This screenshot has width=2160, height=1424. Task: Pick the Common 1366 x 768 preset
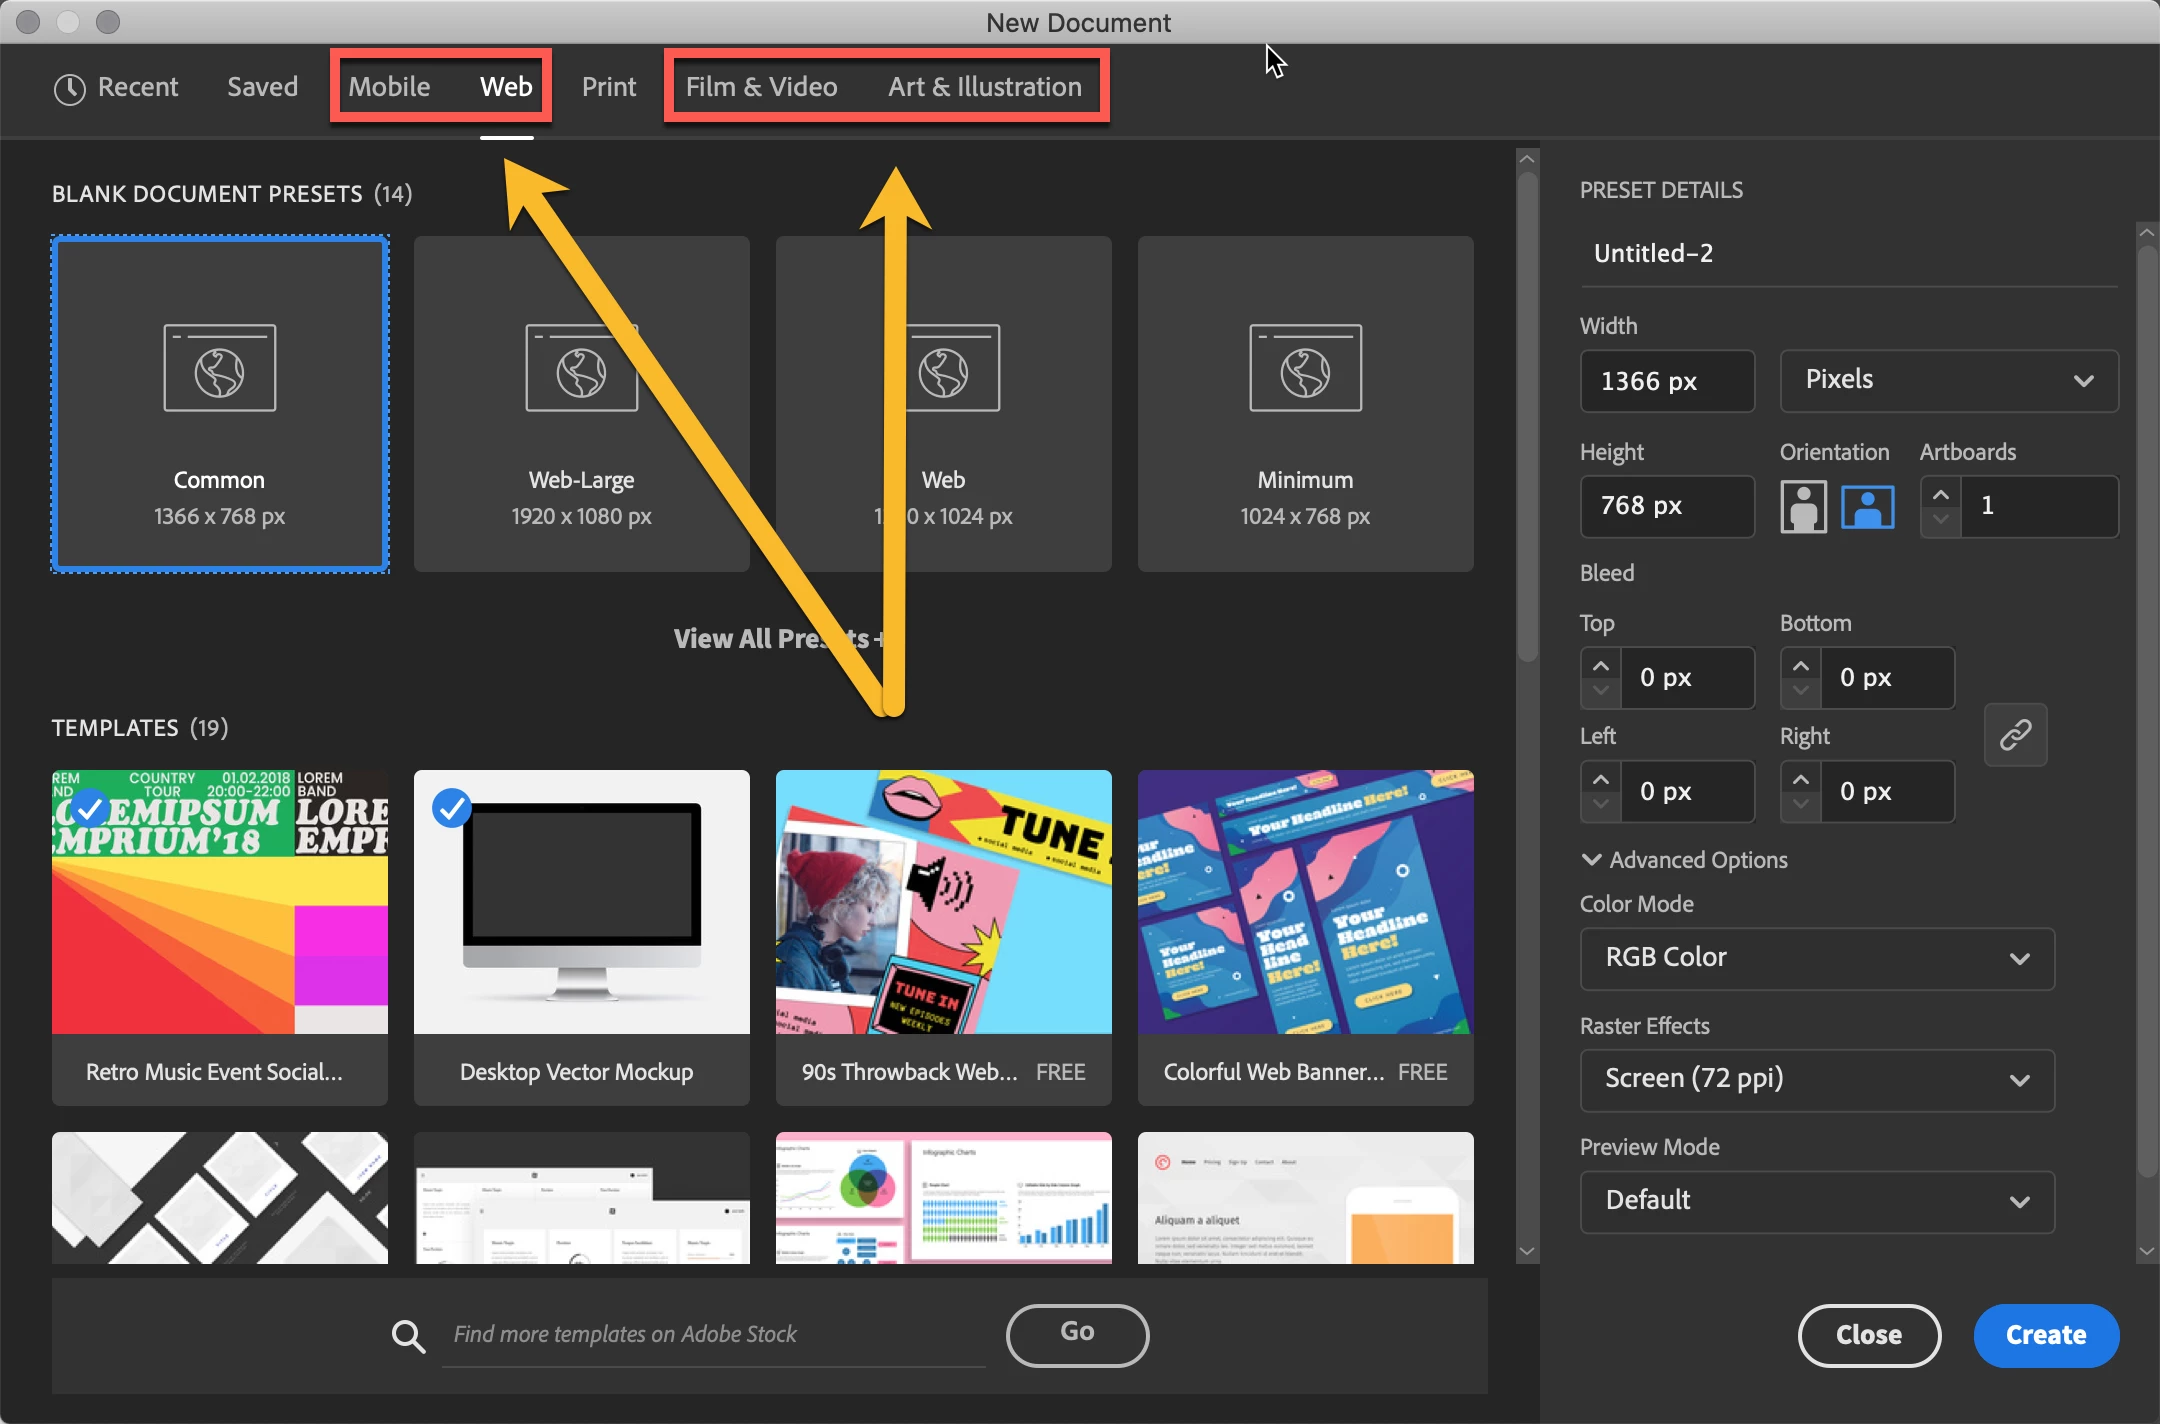click(220, 404)
